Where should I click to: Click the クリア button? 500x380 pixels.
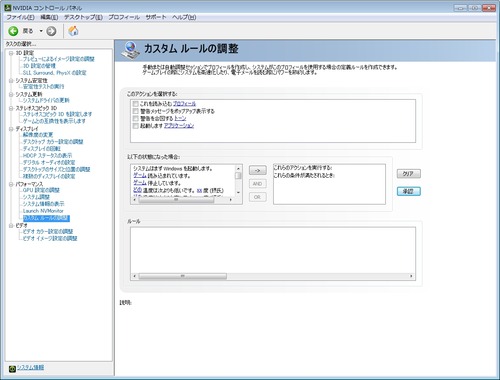point(409,174)
